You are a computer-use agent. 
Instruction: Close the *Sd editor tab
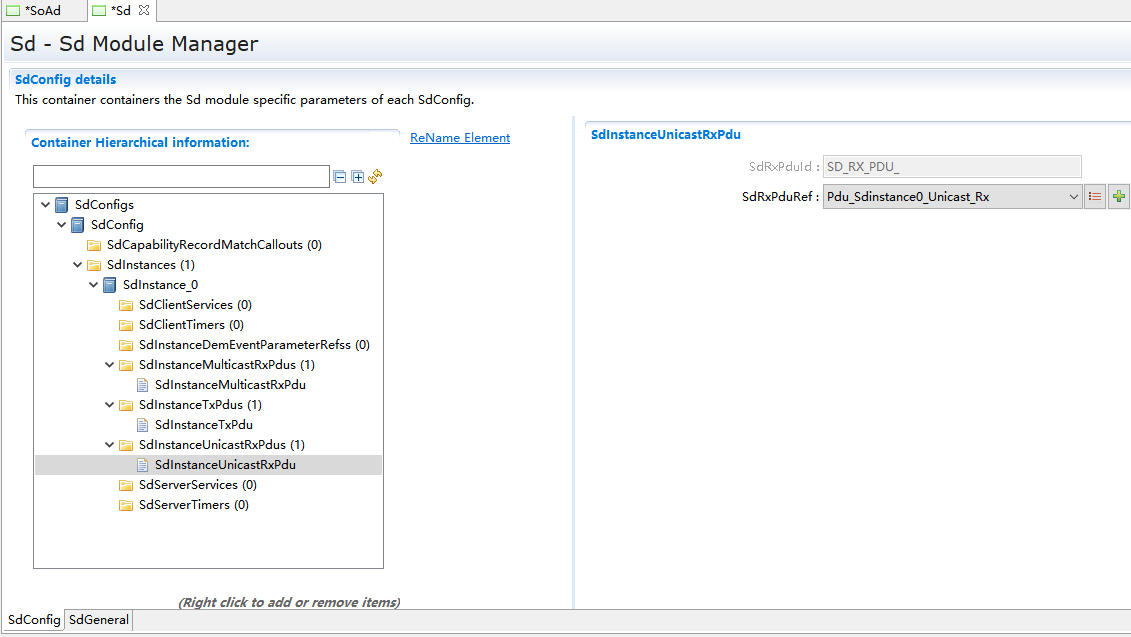point(144,10)
